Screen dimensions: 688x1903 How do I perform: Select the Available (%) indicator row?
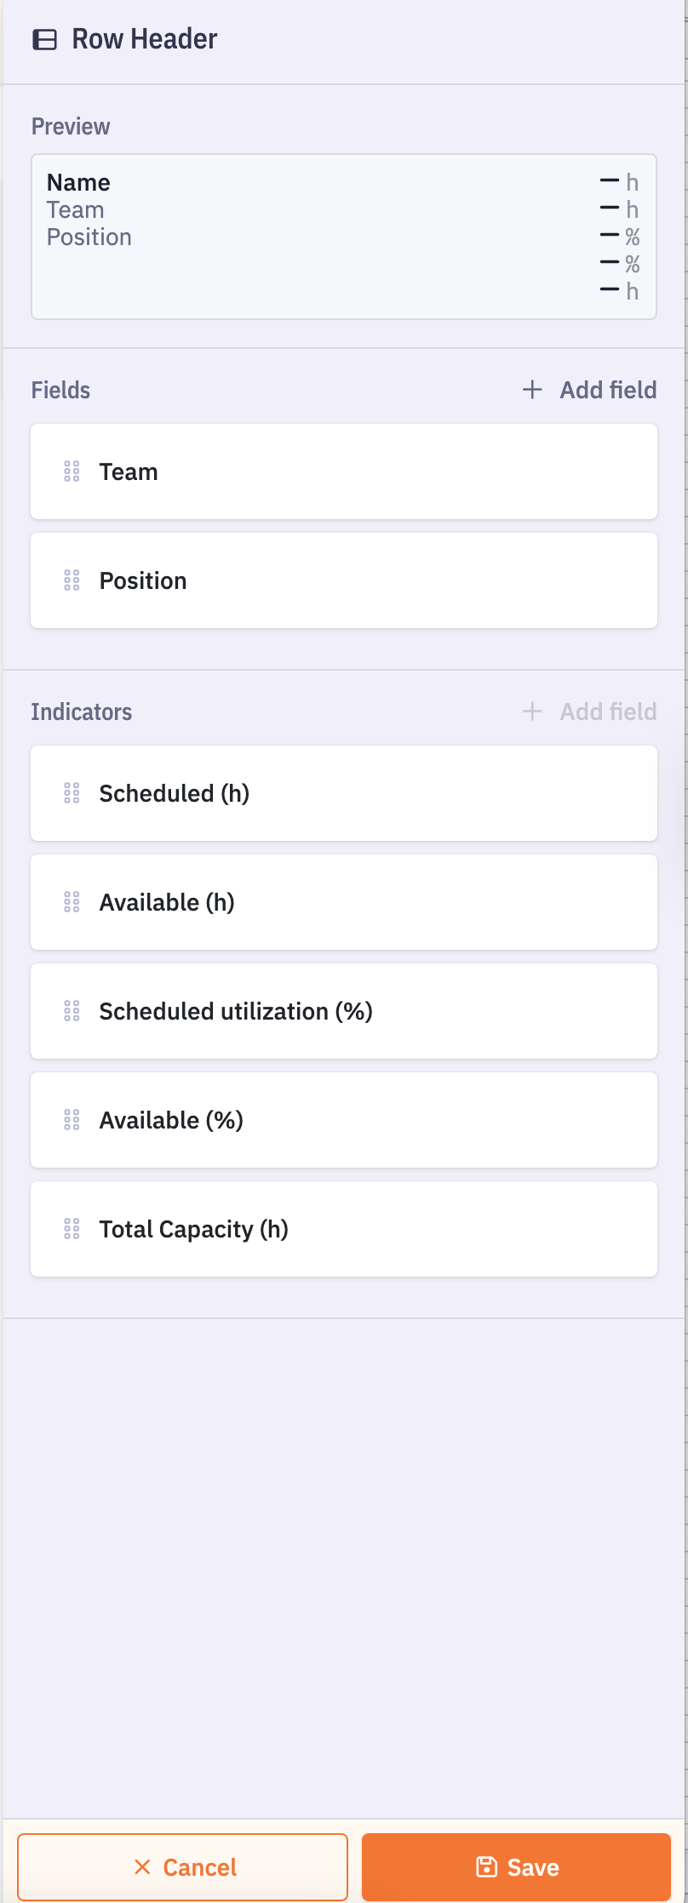coord(344,1121)
